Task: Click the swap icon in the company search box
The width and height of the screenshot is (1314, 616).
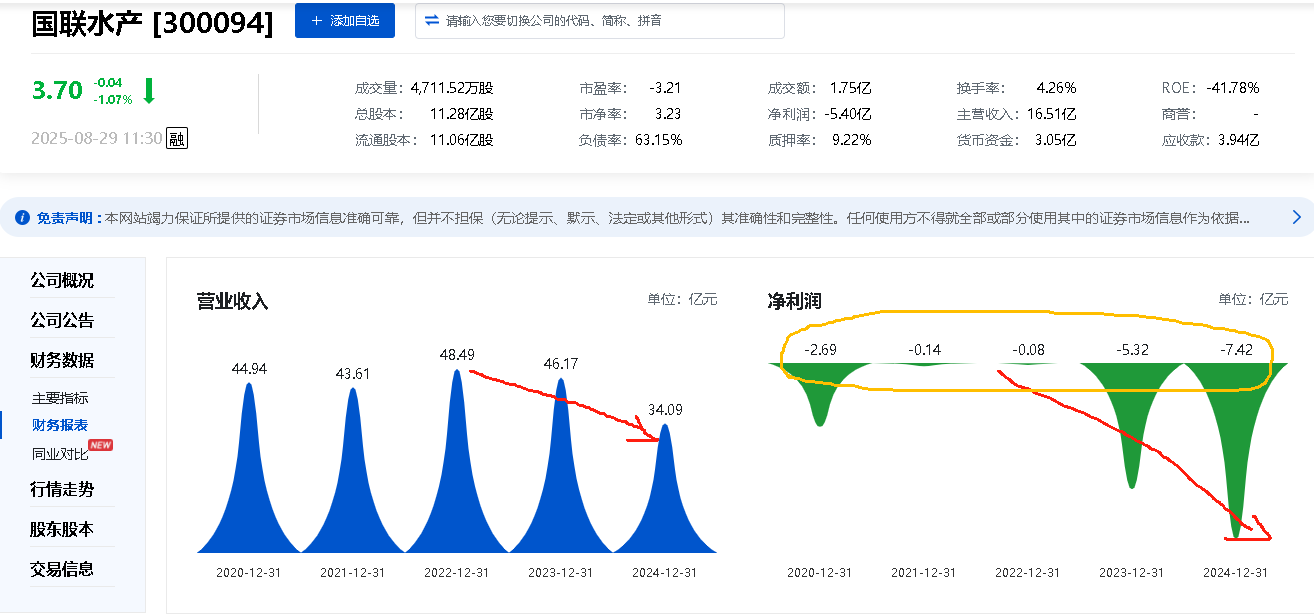Action: 432,20
